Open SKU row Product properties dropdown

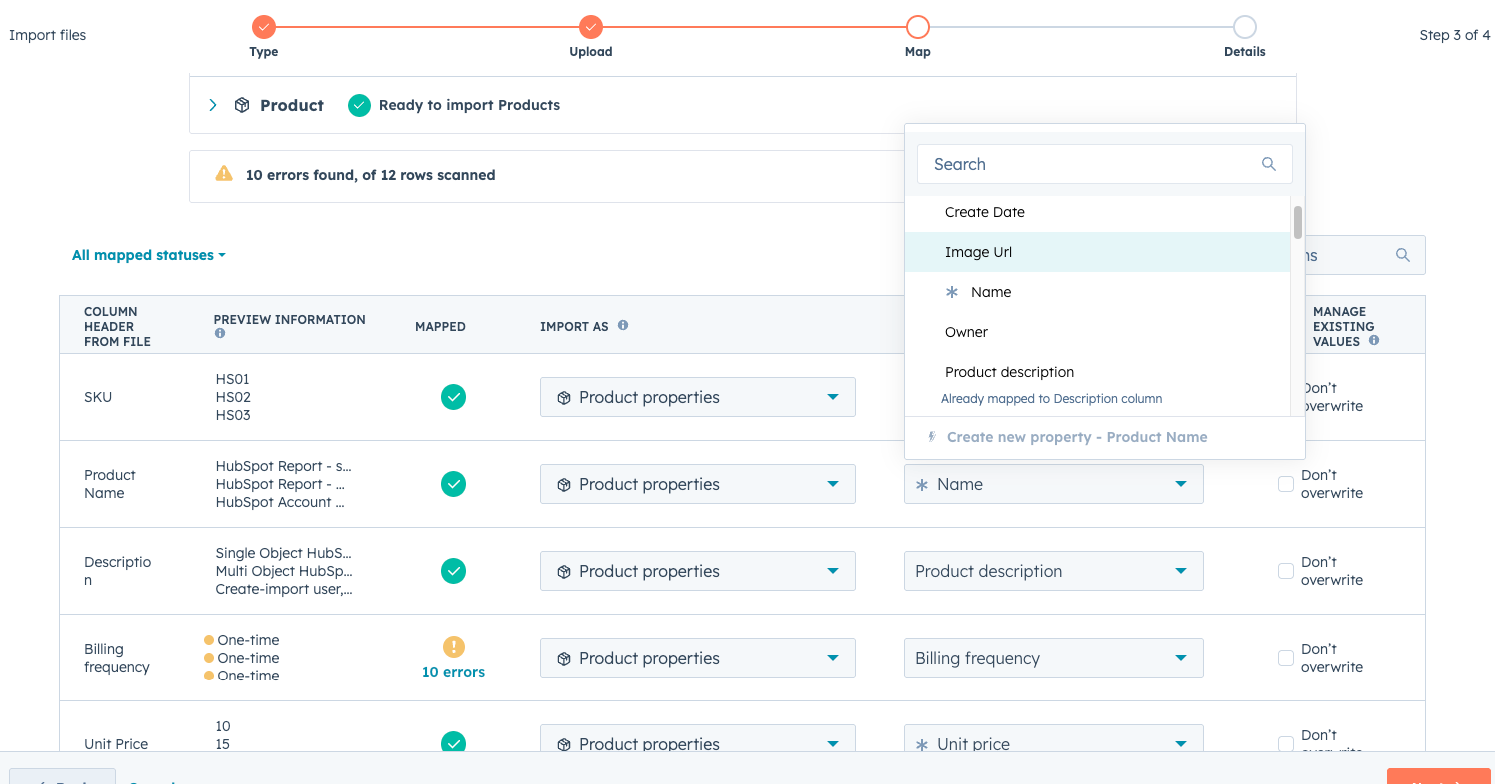pyautogui.click(x=697, y=397)
